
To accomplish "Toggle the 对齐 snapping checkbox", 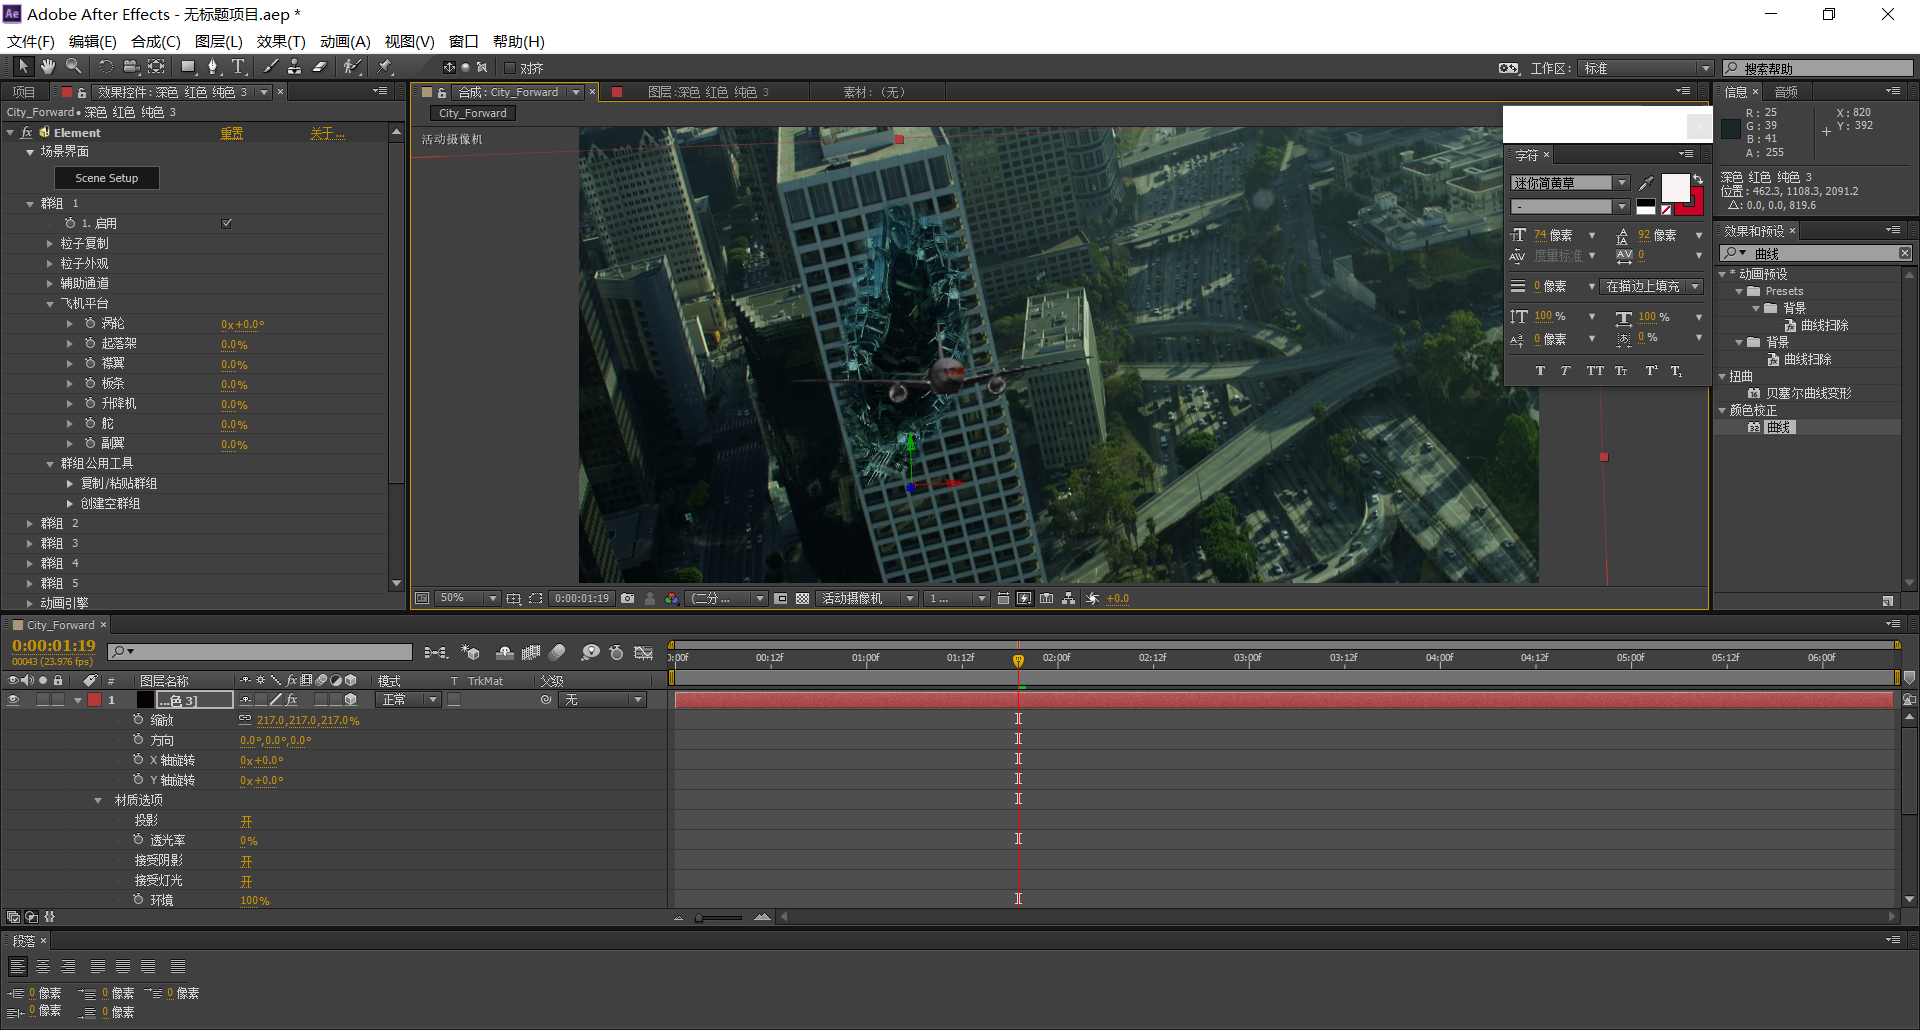I will pyautogui.click(x=510, y=68).
